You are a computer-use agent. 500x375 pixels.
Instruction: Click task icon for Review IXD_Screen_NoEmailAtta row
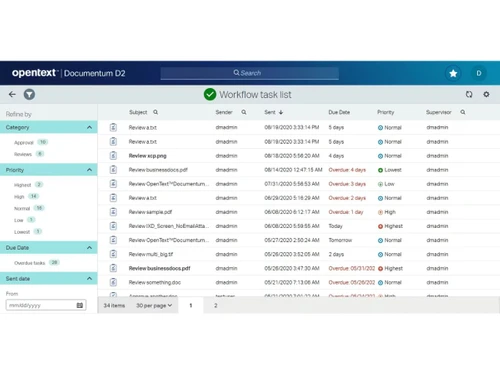tap(113, 226)
